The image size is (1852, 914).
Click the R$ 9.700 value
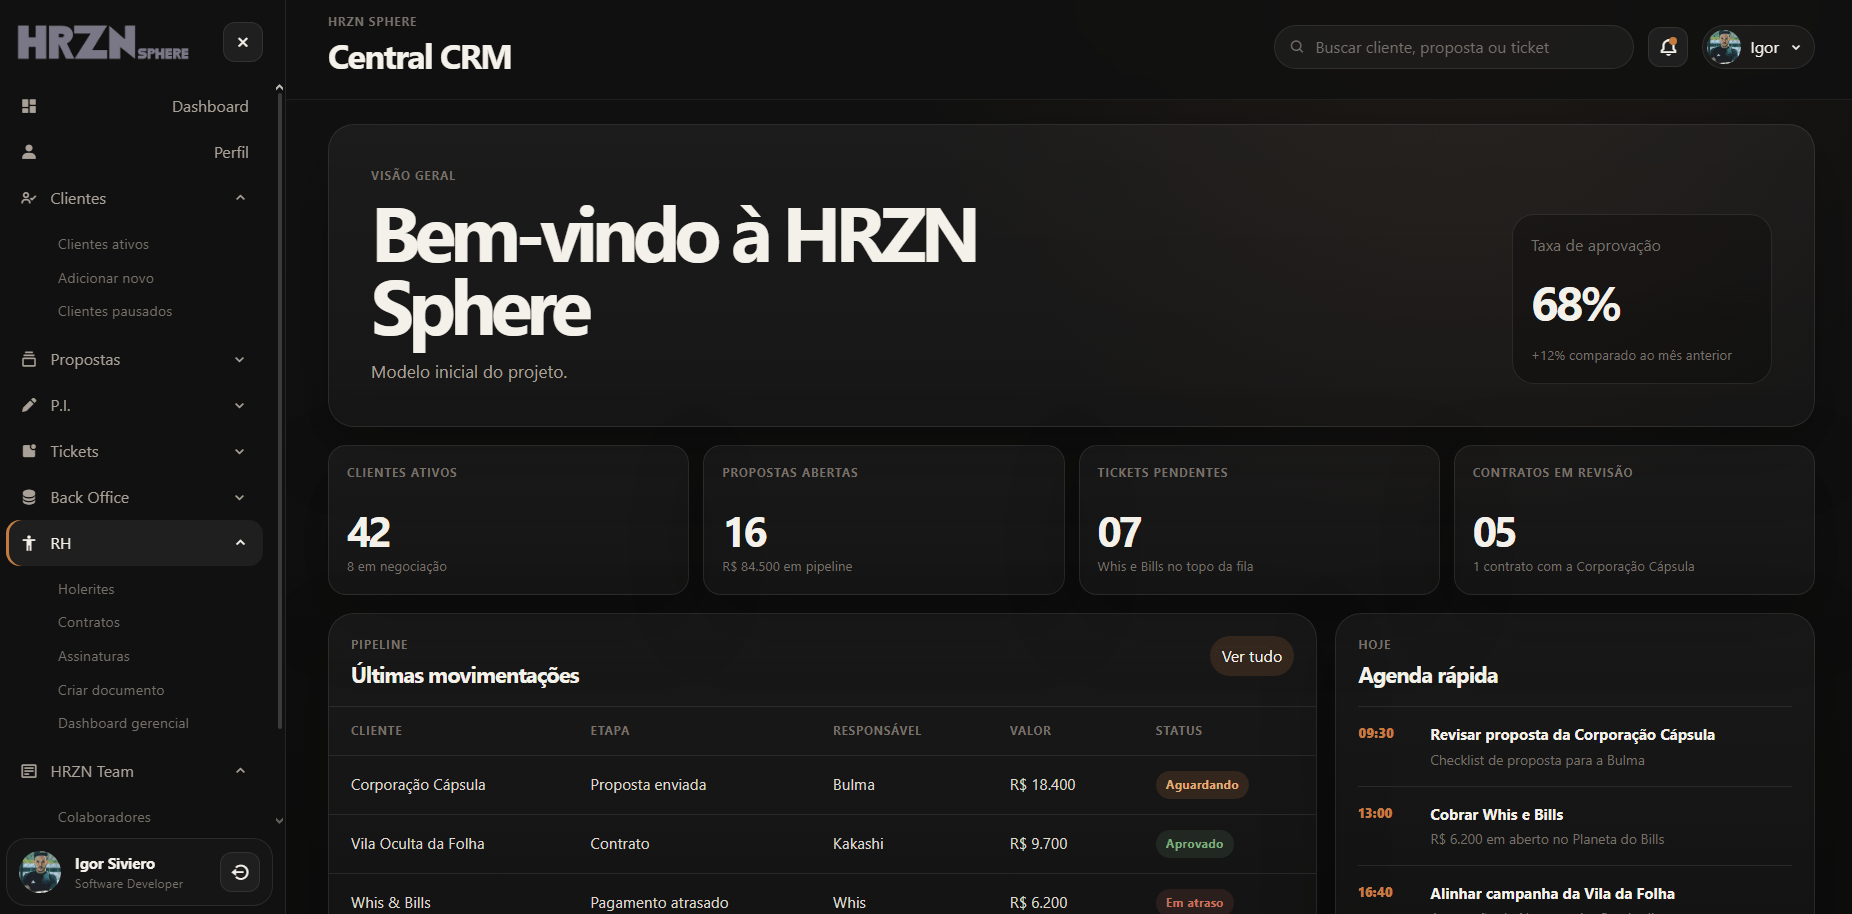click(x=1039, y=844)
